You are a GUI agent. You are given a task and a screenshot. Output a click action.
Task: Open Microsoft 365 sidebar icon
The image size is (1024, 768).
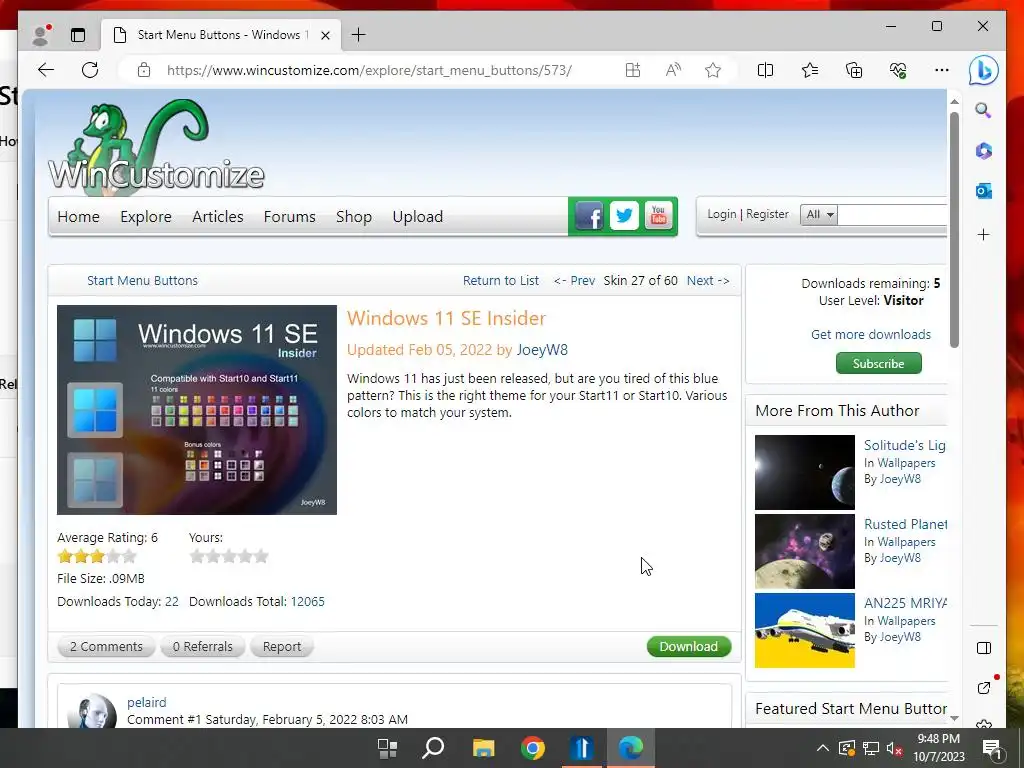coord(984,151)
